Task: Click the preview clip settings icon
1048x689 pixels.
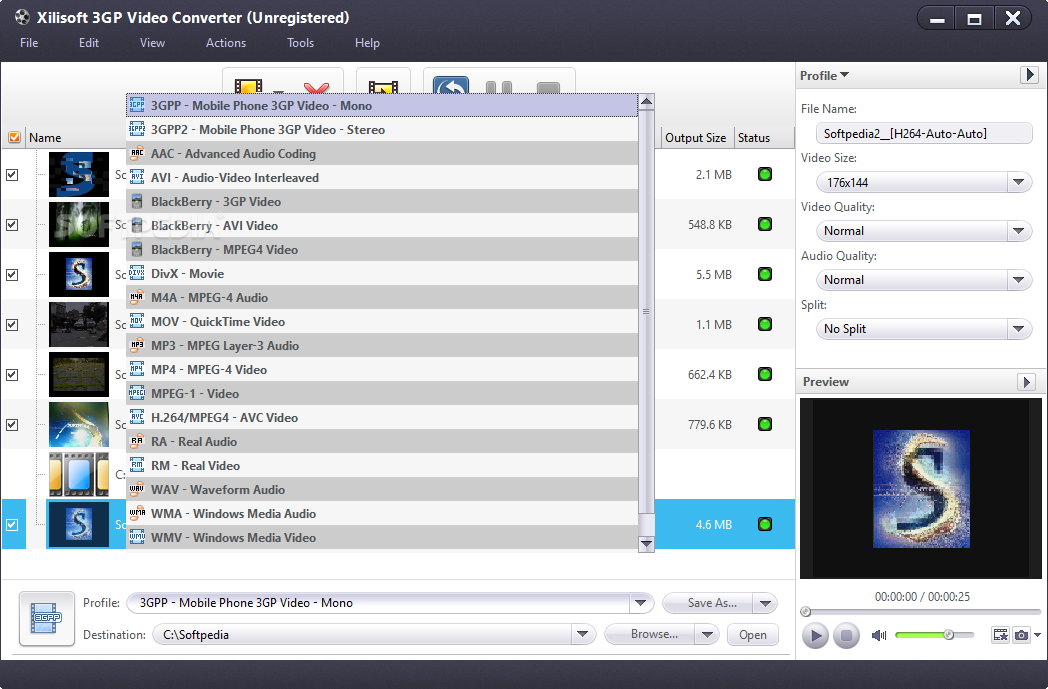Action: pos(1001,635)
